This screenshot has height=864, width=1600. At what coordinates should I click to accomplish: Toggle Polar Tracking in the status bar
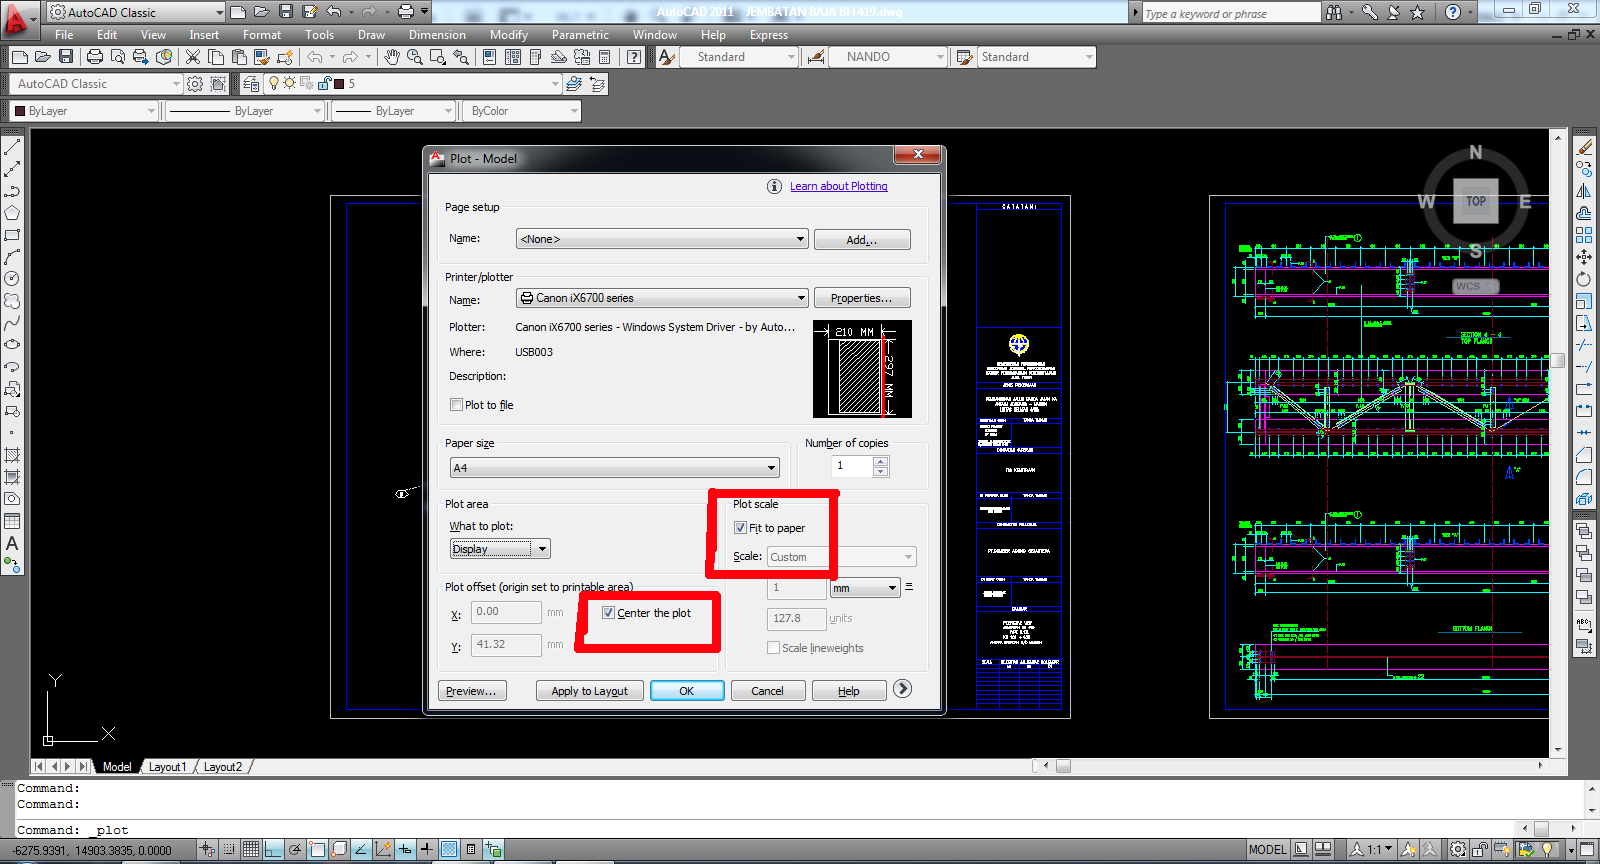click(x=295, y=850)
